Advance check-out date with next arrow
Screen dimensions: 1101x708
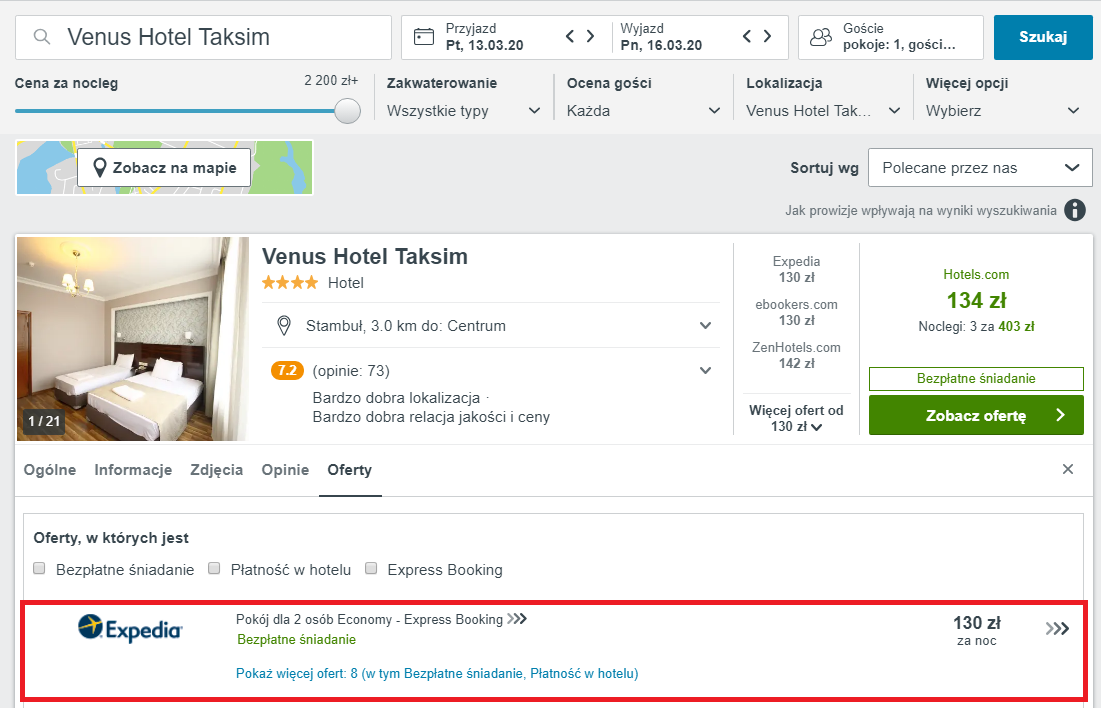[767, 37]
